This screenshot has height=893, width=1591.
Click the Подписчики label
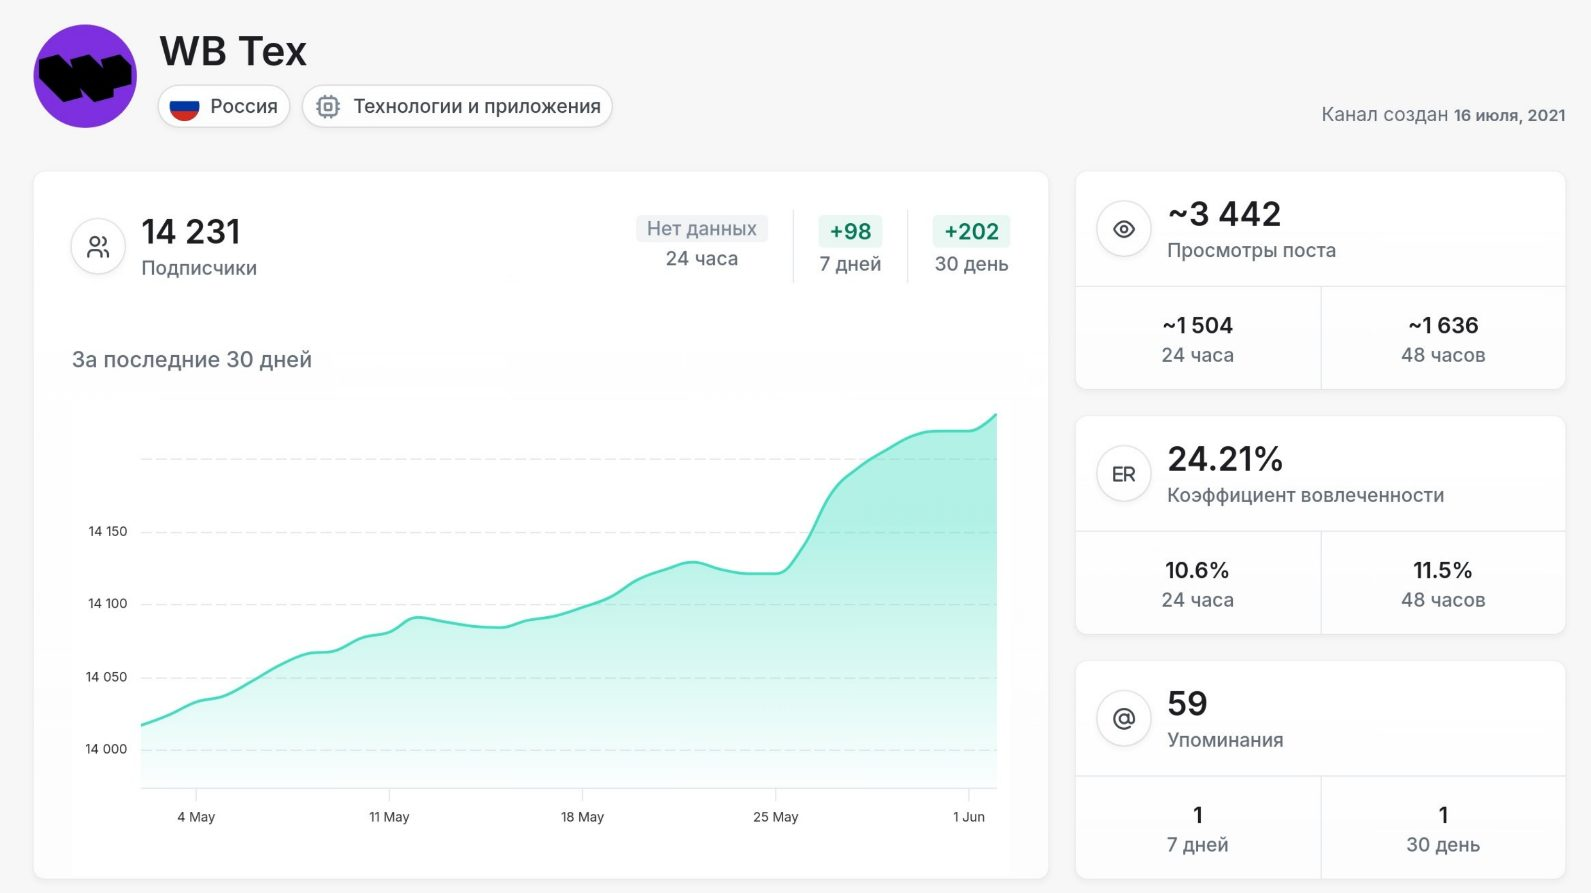click(199, 268)
